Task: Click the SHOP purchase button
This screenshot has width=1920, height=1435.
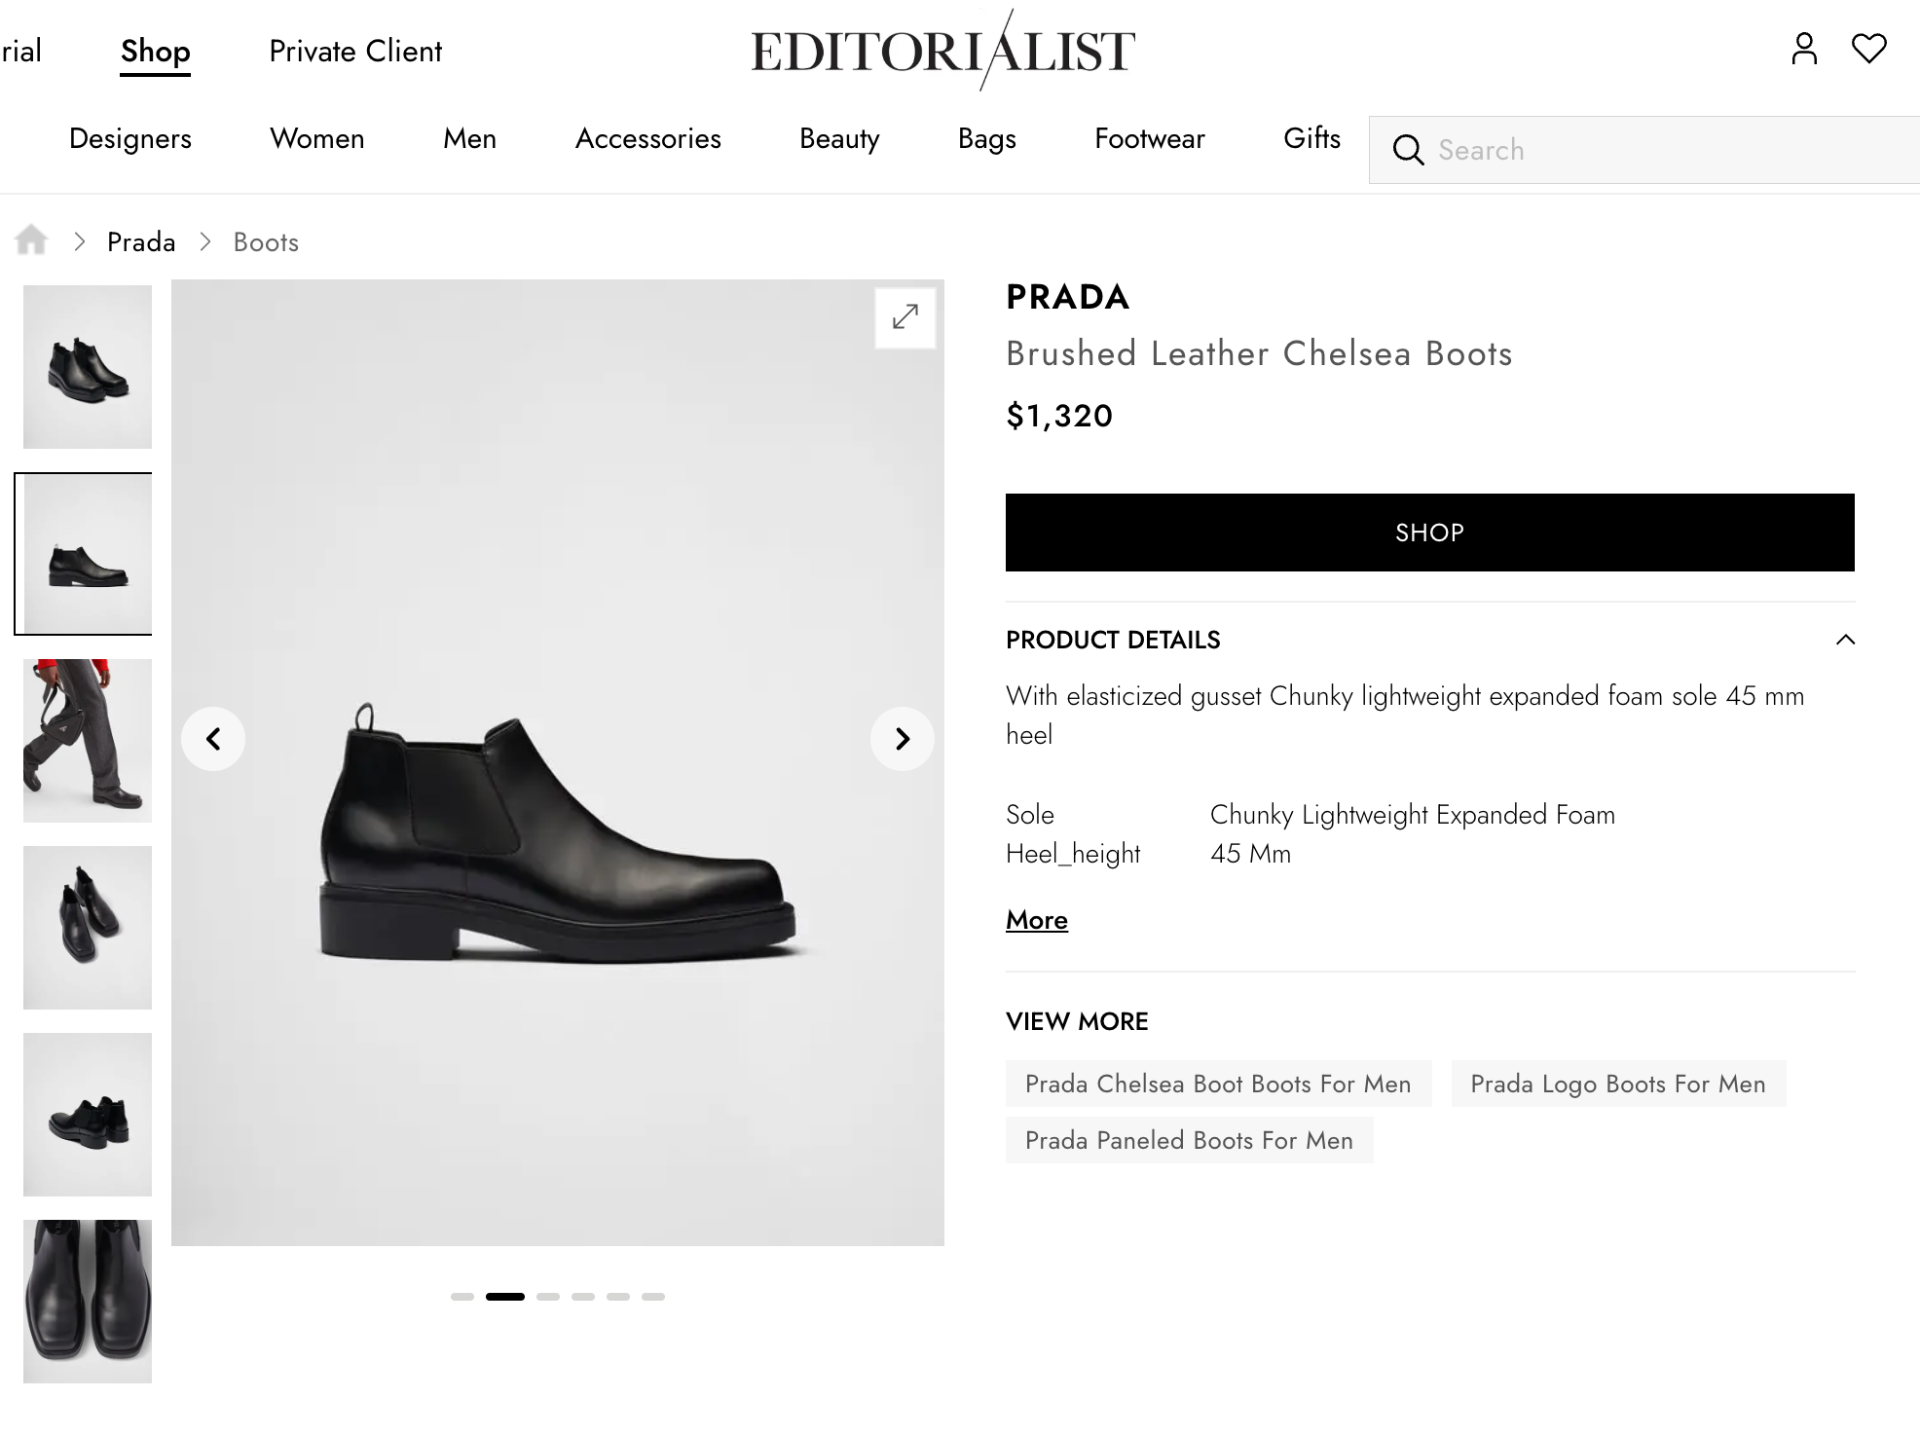Action: pyautogui.click(x=1428, y=532)
